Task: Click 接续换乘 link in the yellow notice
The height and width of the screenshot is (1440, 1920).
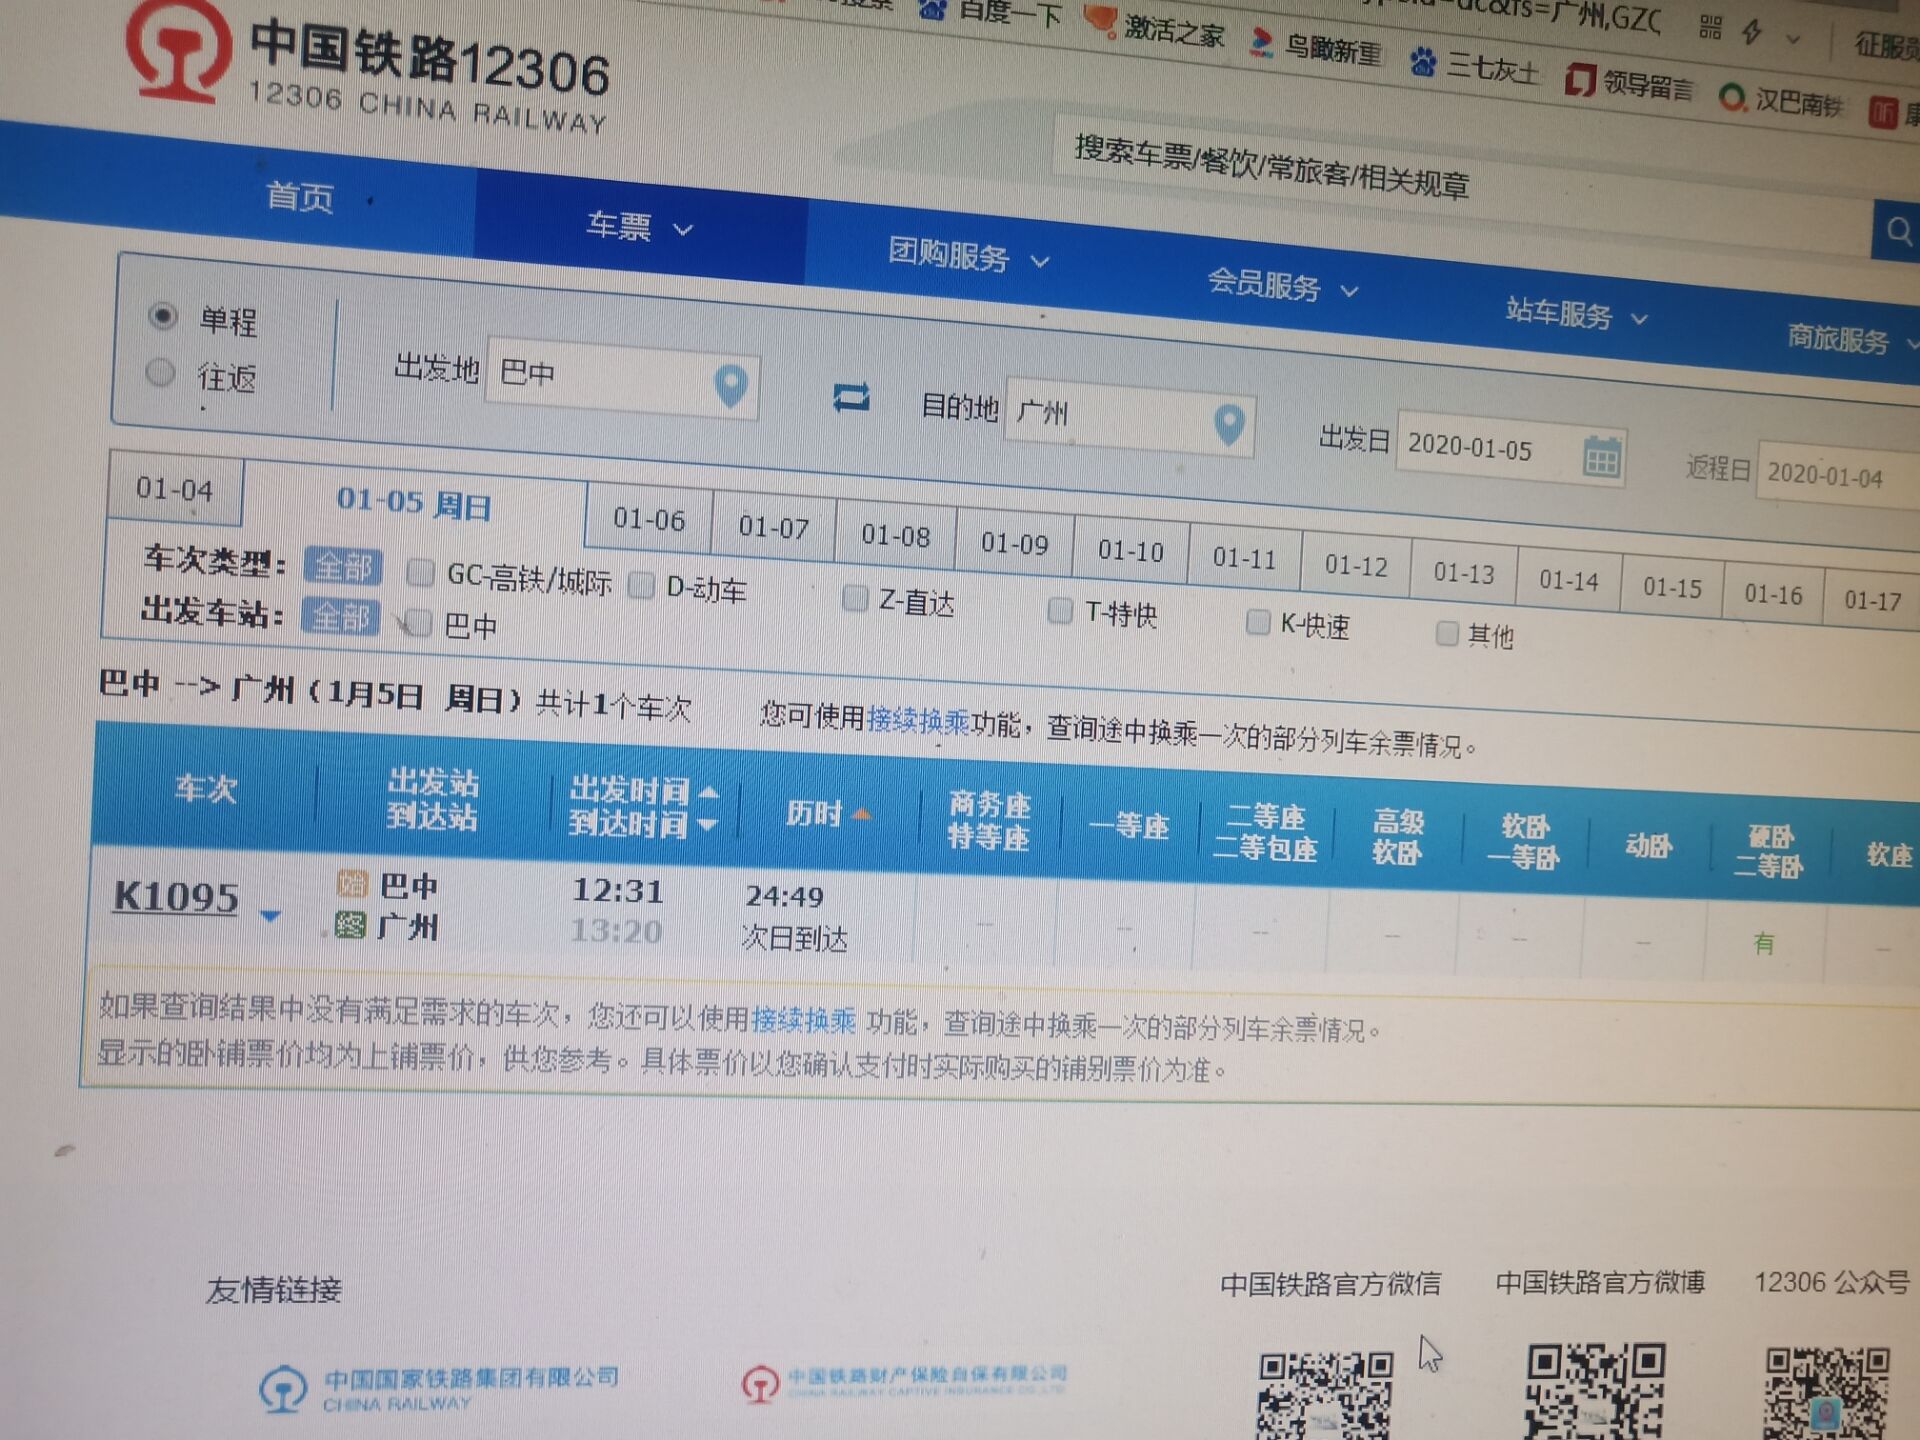Action: coord(803,1019)
